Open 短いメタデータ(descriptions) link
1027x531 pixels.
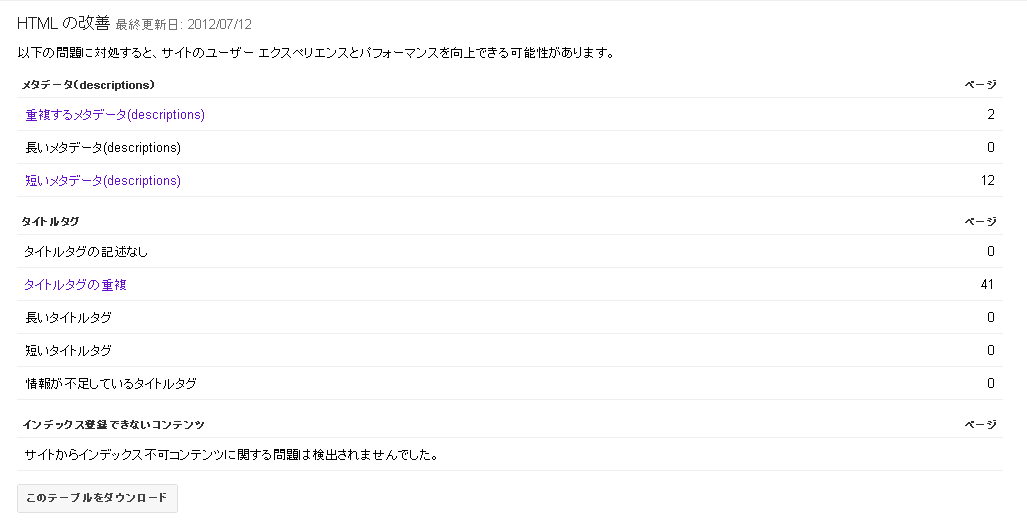coord(103,180)
